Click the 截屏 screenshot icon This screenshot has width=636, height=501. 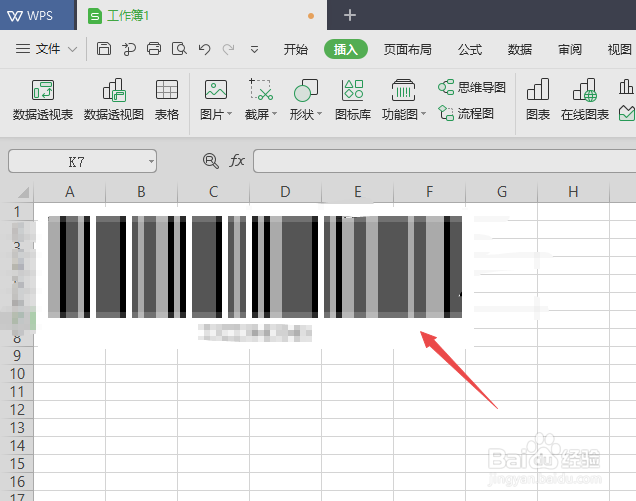(x=260, y=90)
